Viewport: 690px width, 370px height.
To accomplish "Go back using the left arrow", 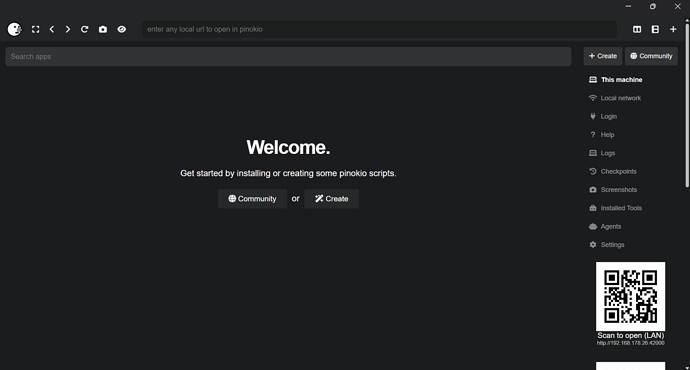I will click(52, 29).
